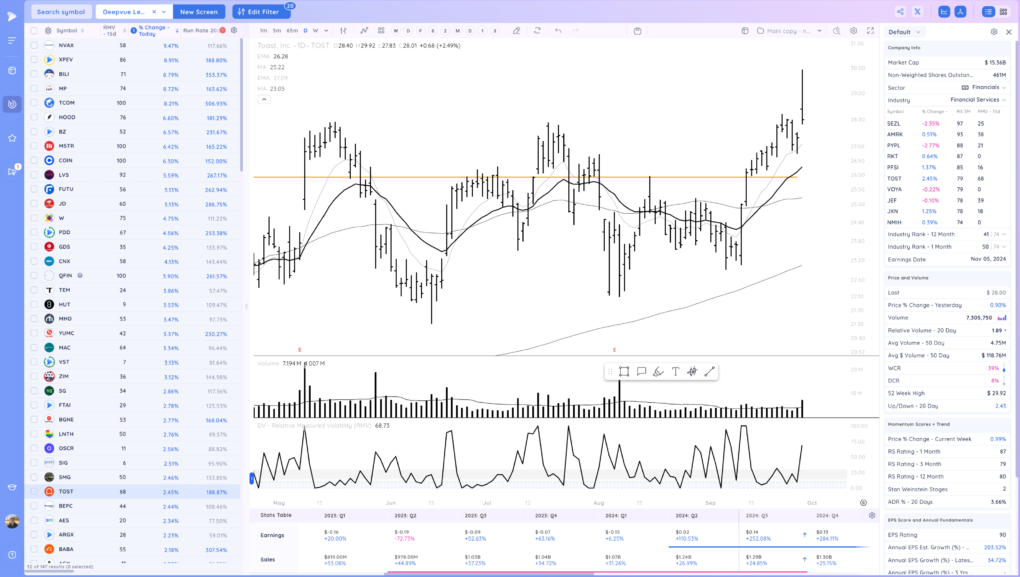Image resolution: width=1020 pixels, height=577 pixels.
Task: Tick the checkbox next to NVAX
Action: point(34,45)
